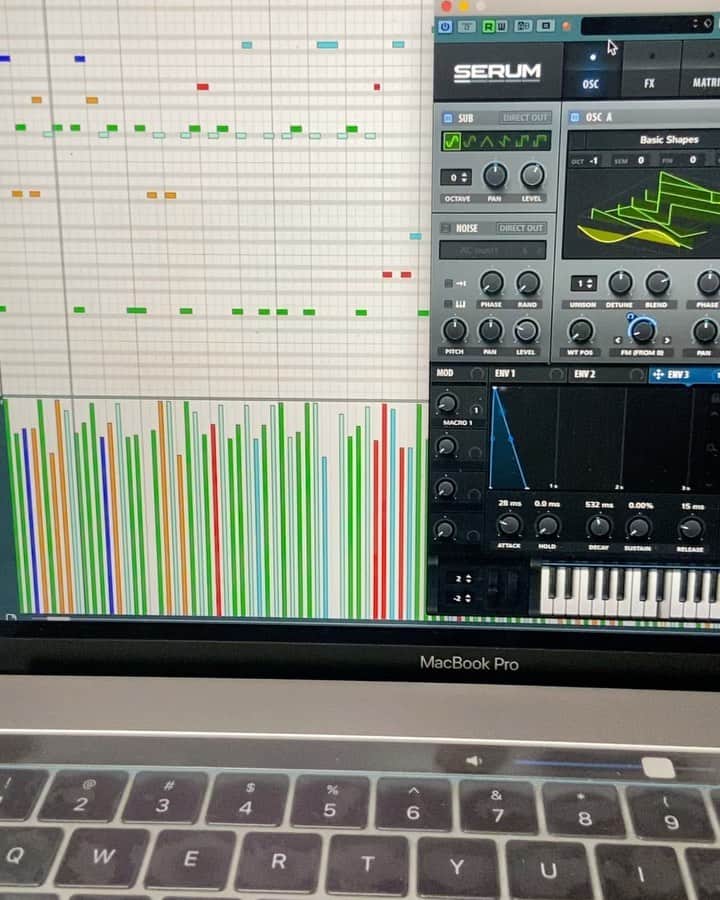
Task: Click the Noise Phase knob
Action: pos(491,282)
